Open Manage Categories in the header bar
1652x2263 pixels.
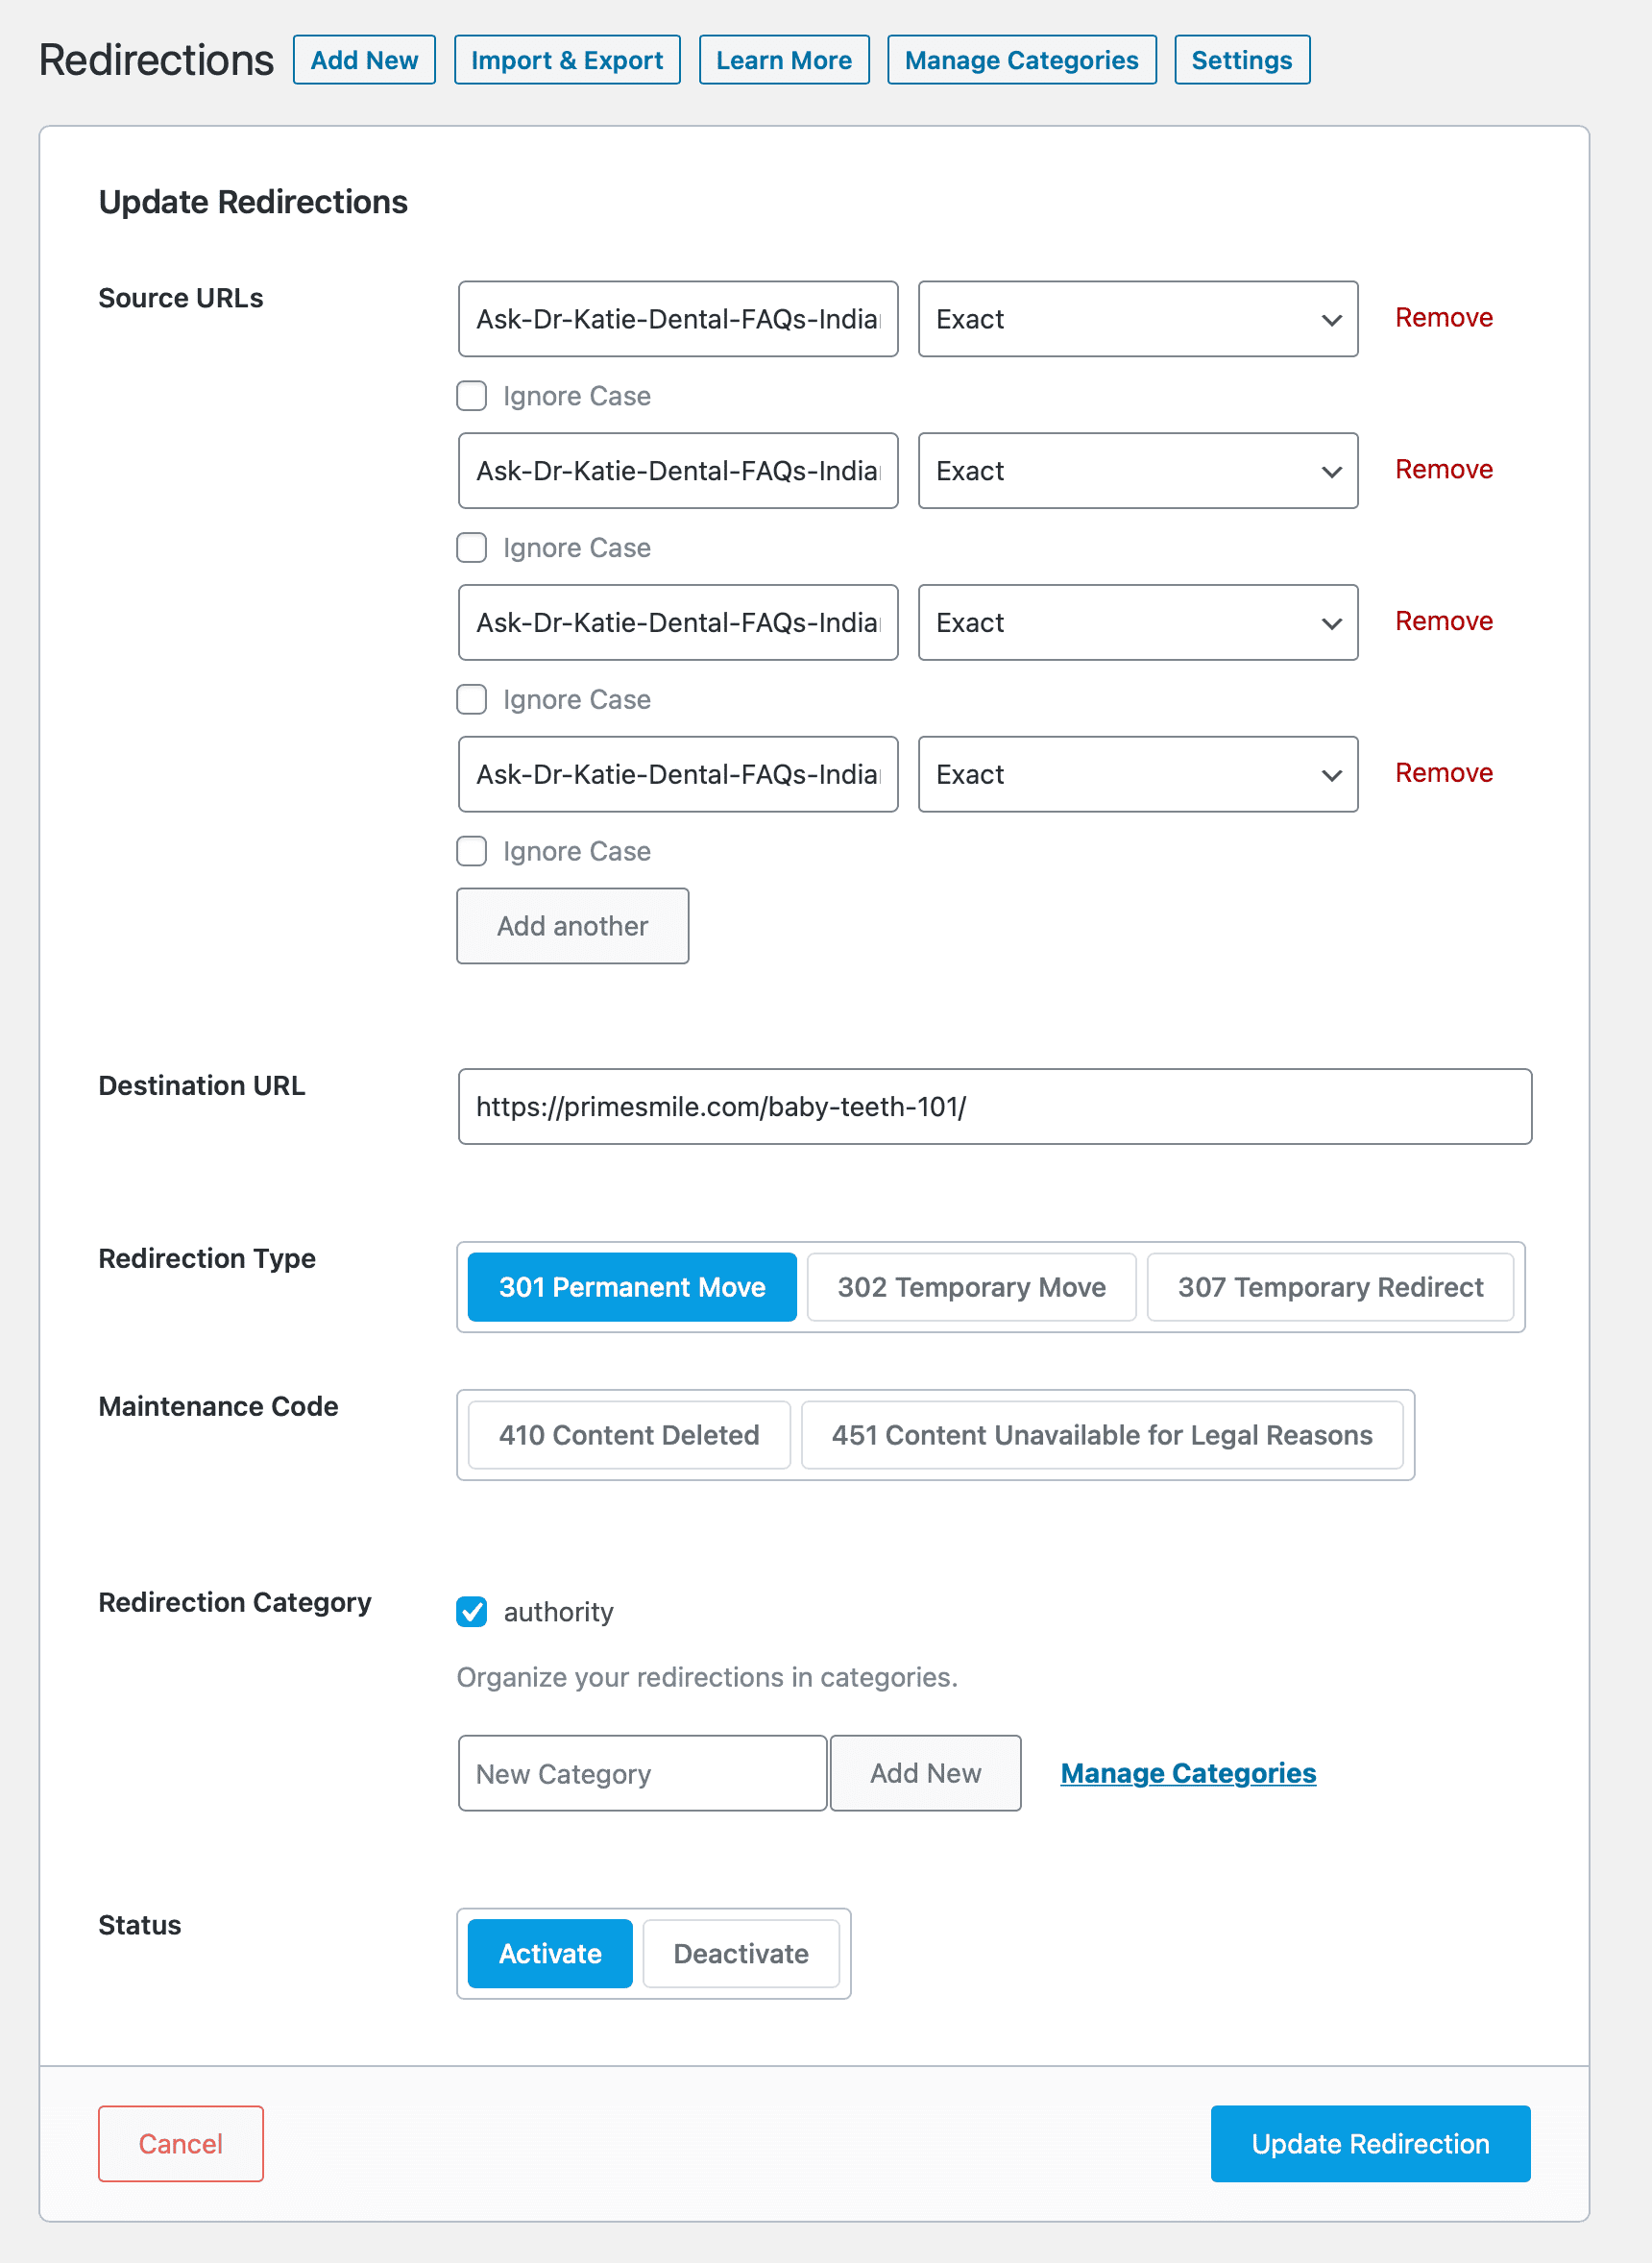pyautogui.click(x=1021, y=60)
